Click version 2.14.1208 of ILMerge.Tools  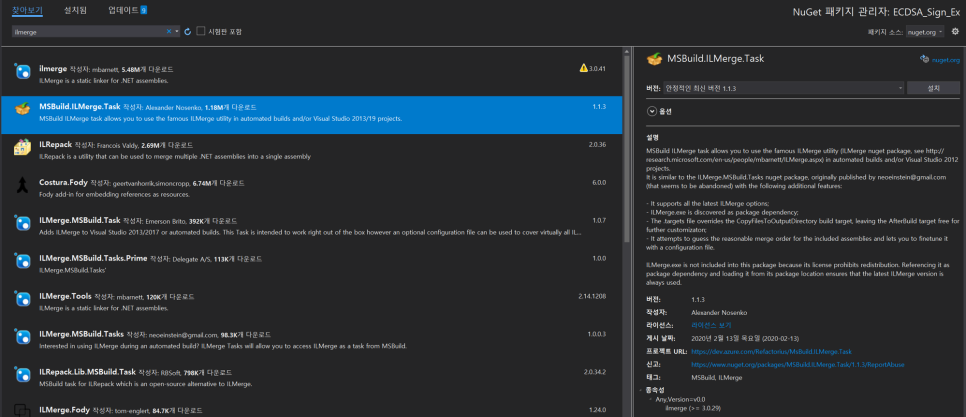point(593,297)
